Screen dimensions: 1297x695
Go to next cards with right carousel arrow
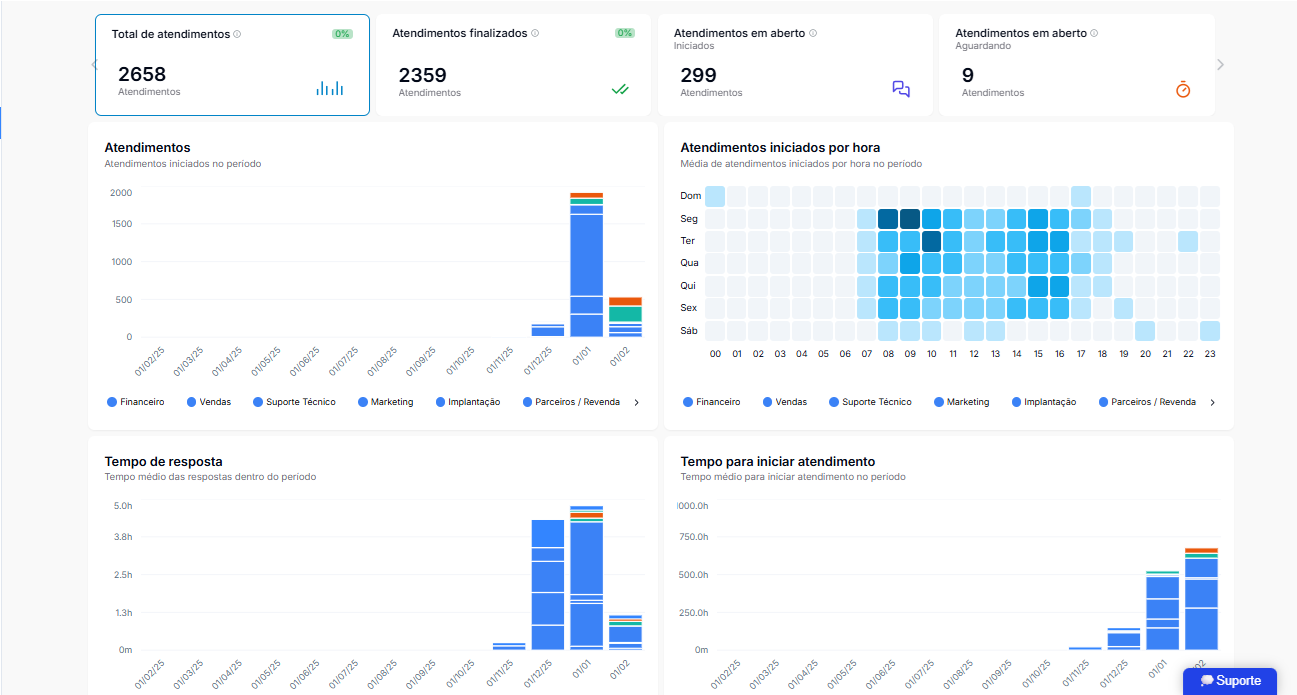point(1220,65)
